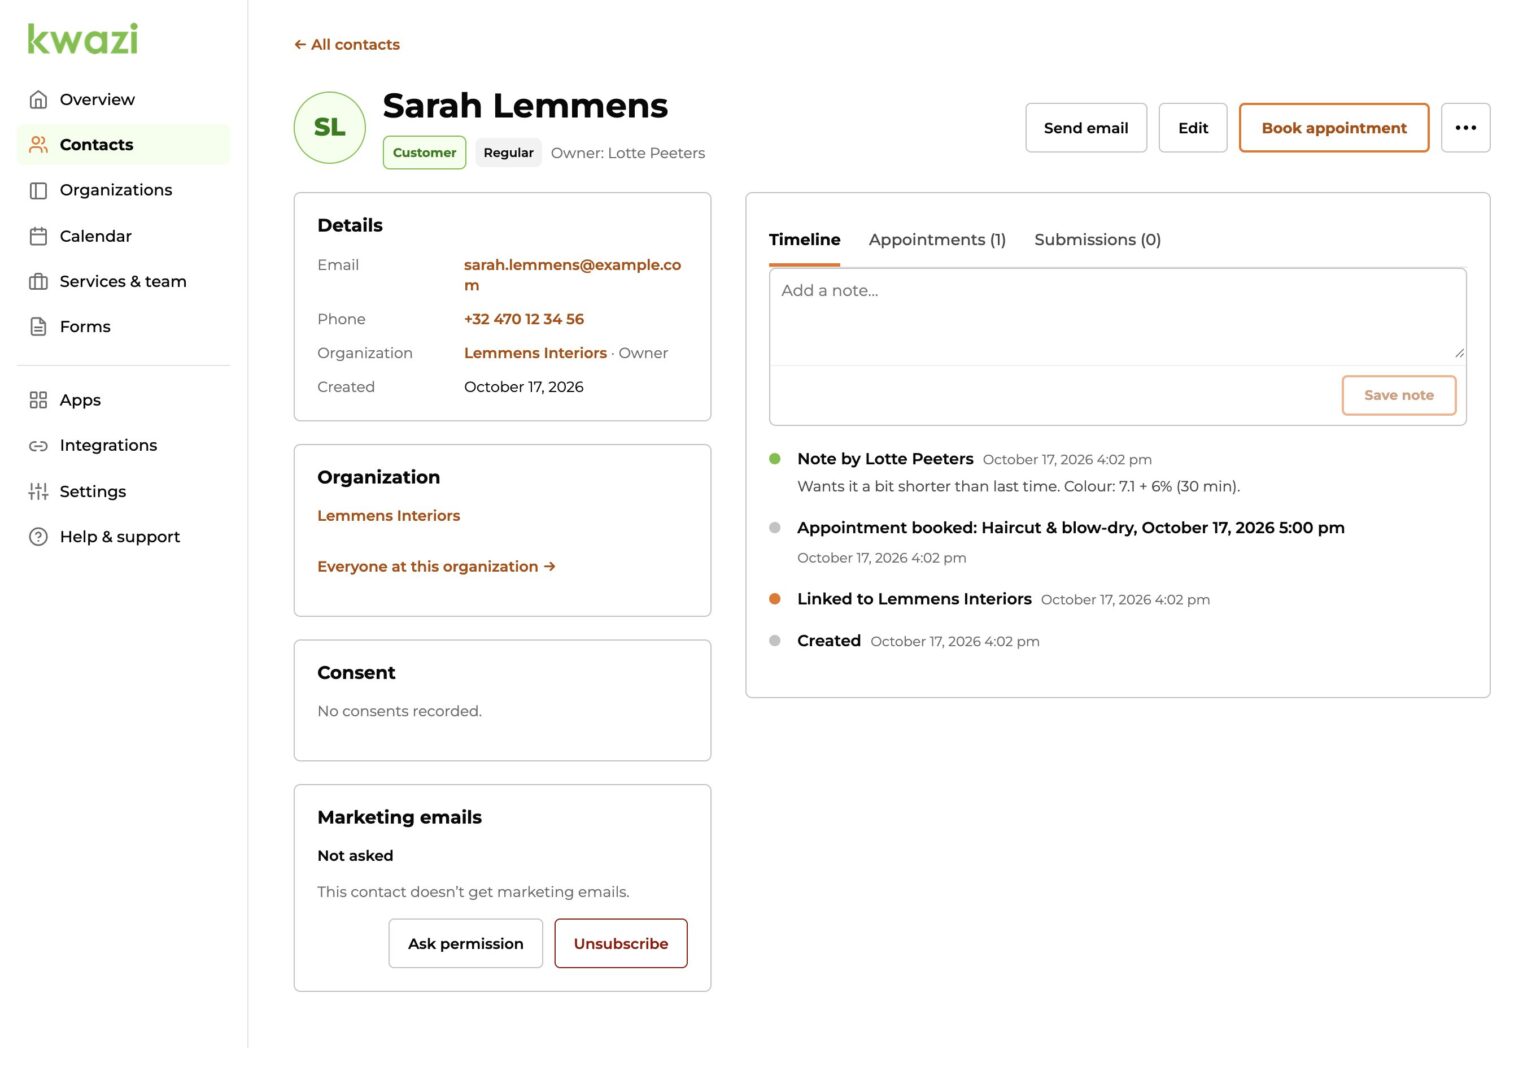Click the Regular tag
Image resolution: width=1536 pixels, height=1071 pixels.
pyautogui.click(x=508, y=153)
